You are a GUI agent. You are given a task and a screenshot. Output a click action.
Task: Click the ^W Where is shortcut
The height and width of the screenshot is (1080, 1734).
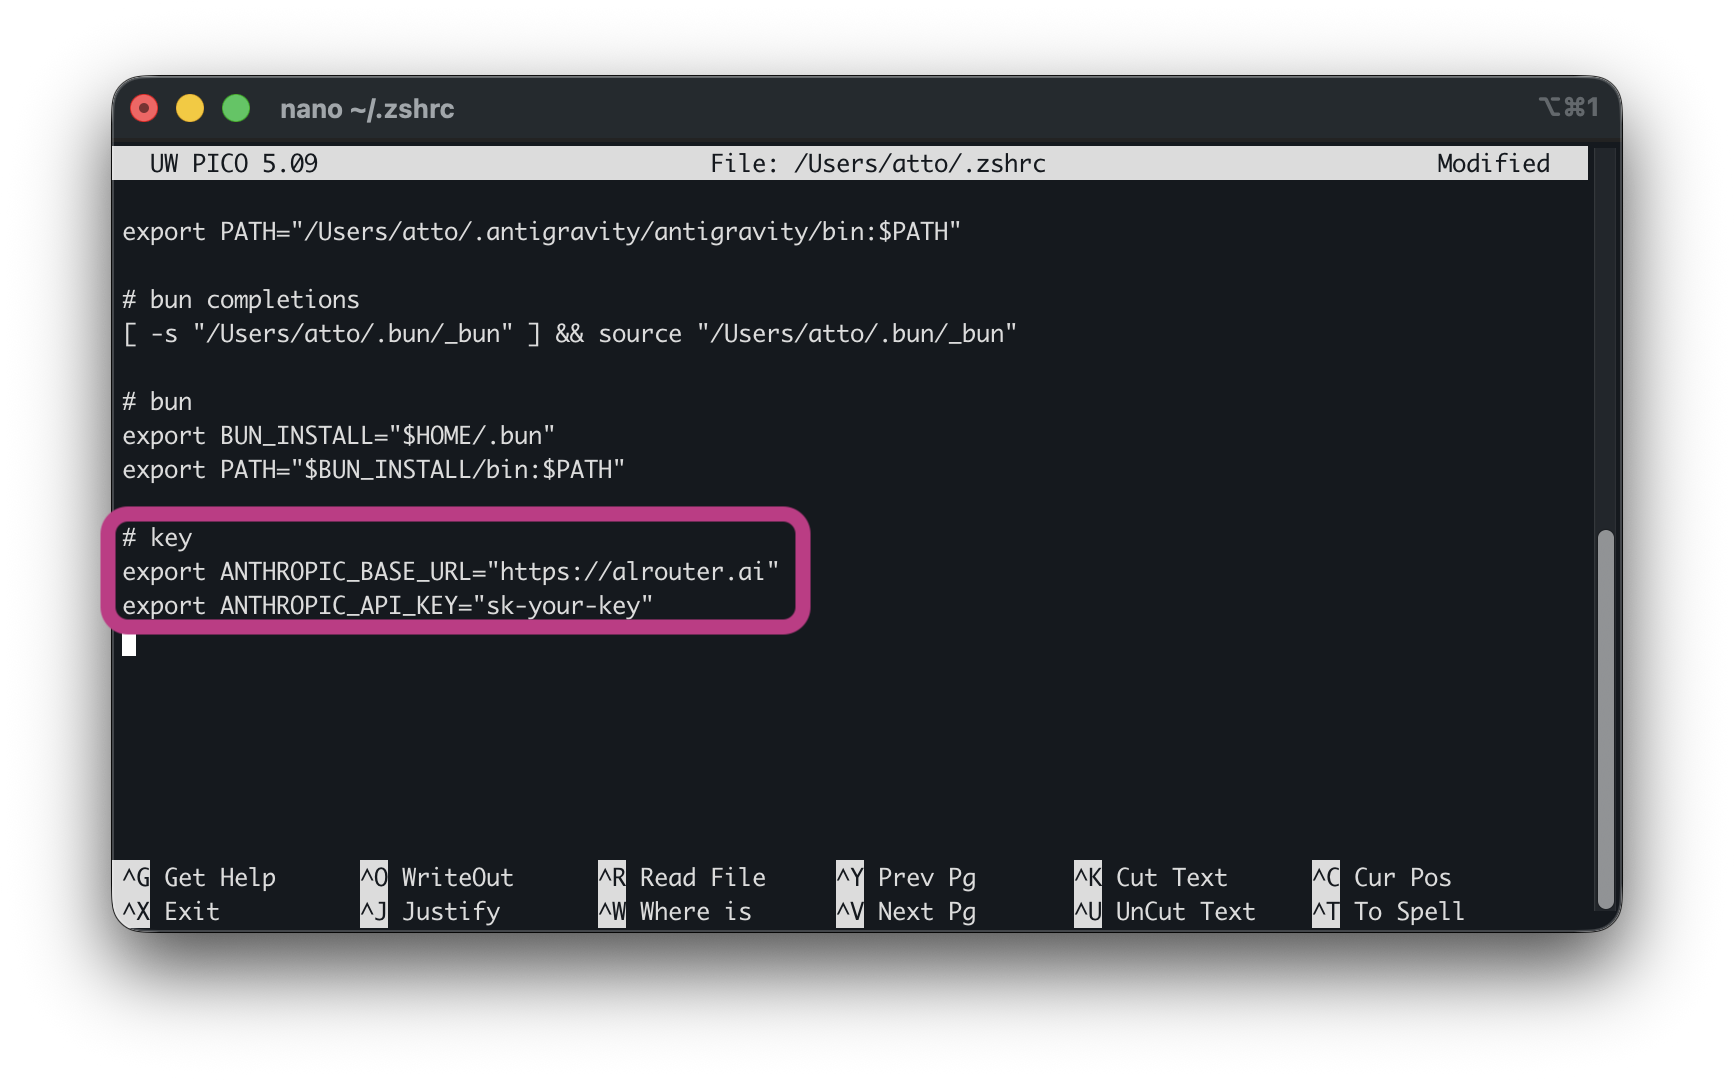coord(675,911)
